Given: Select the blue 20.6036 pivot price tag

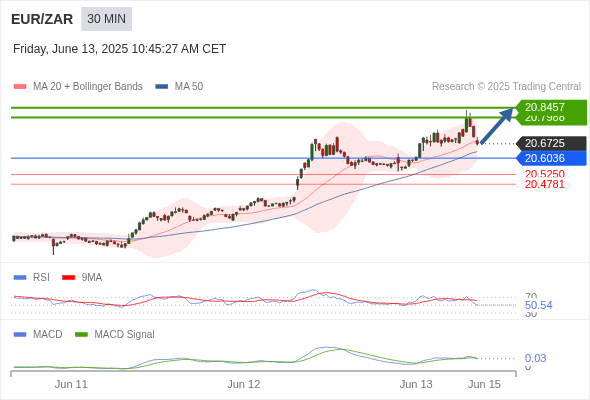Looking at the screenshot, I should coord(551,158).
